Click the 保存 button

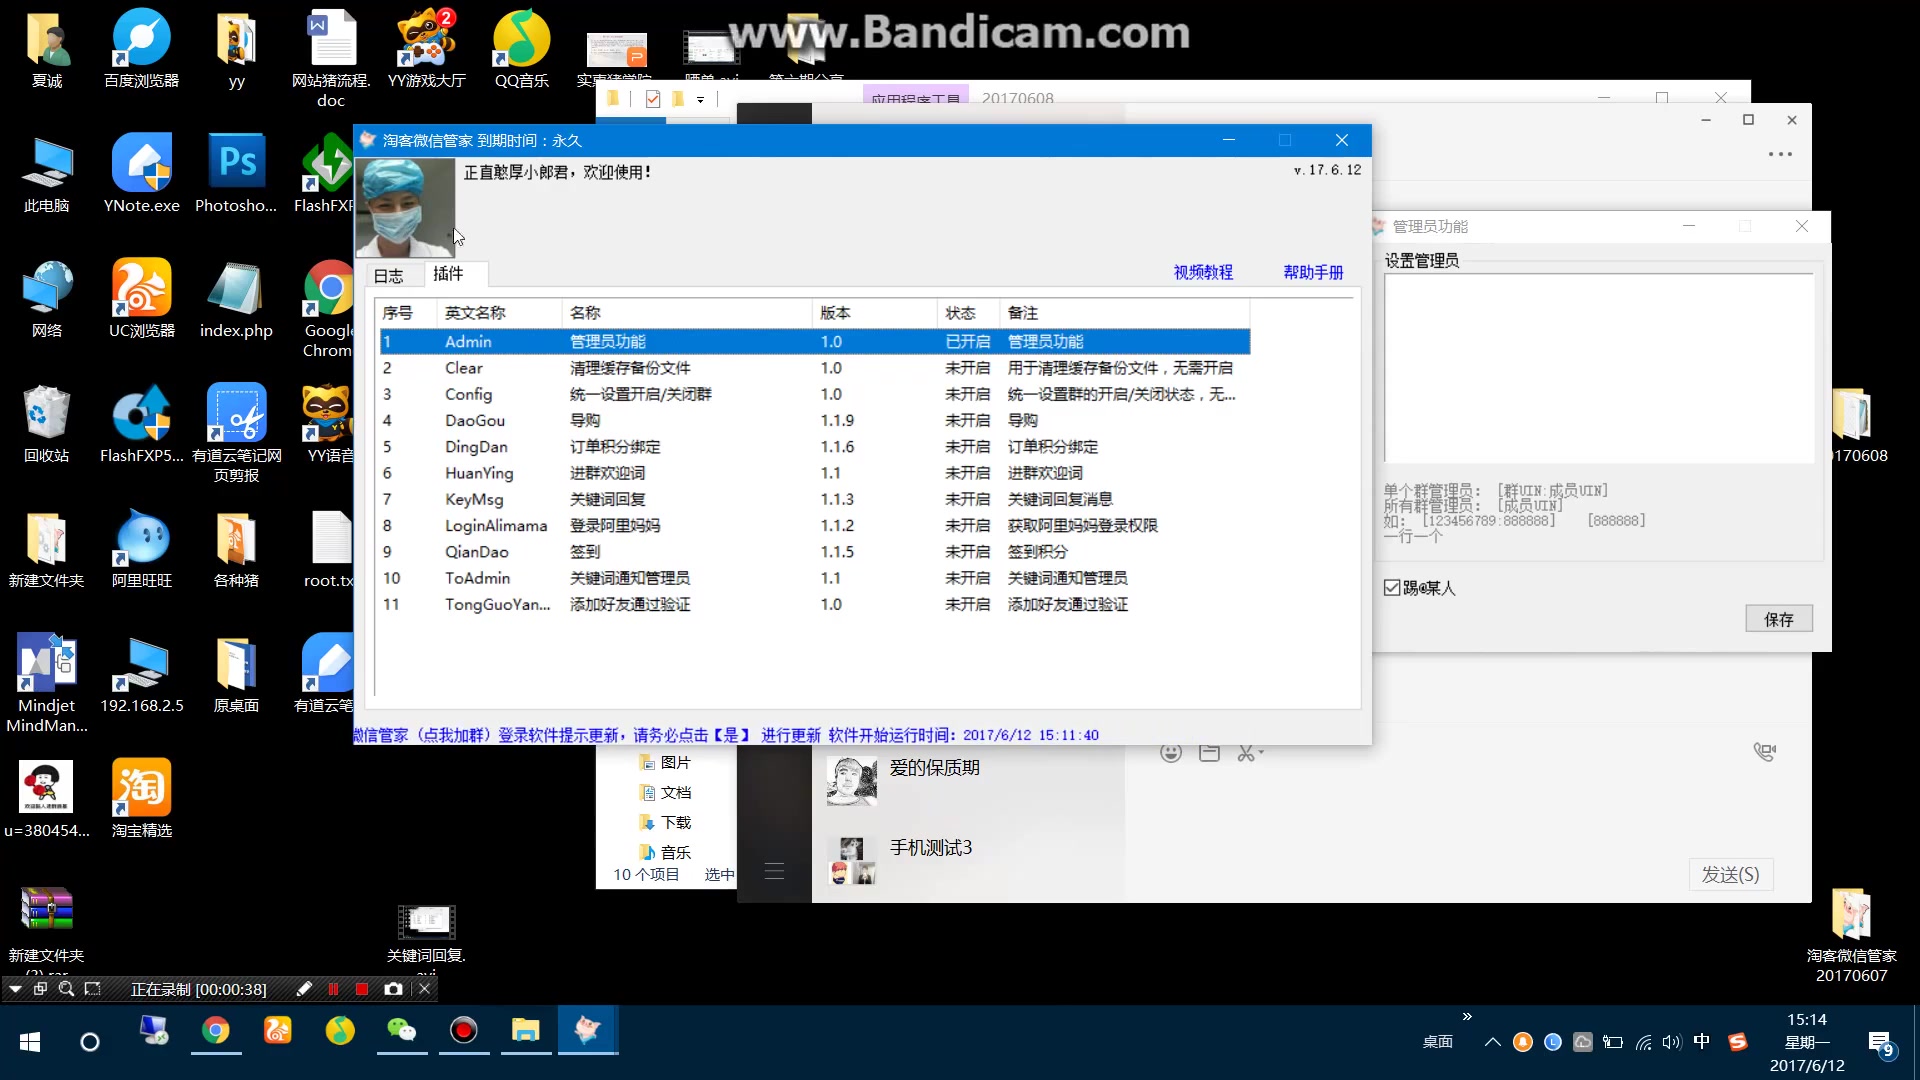(1778, 619)
